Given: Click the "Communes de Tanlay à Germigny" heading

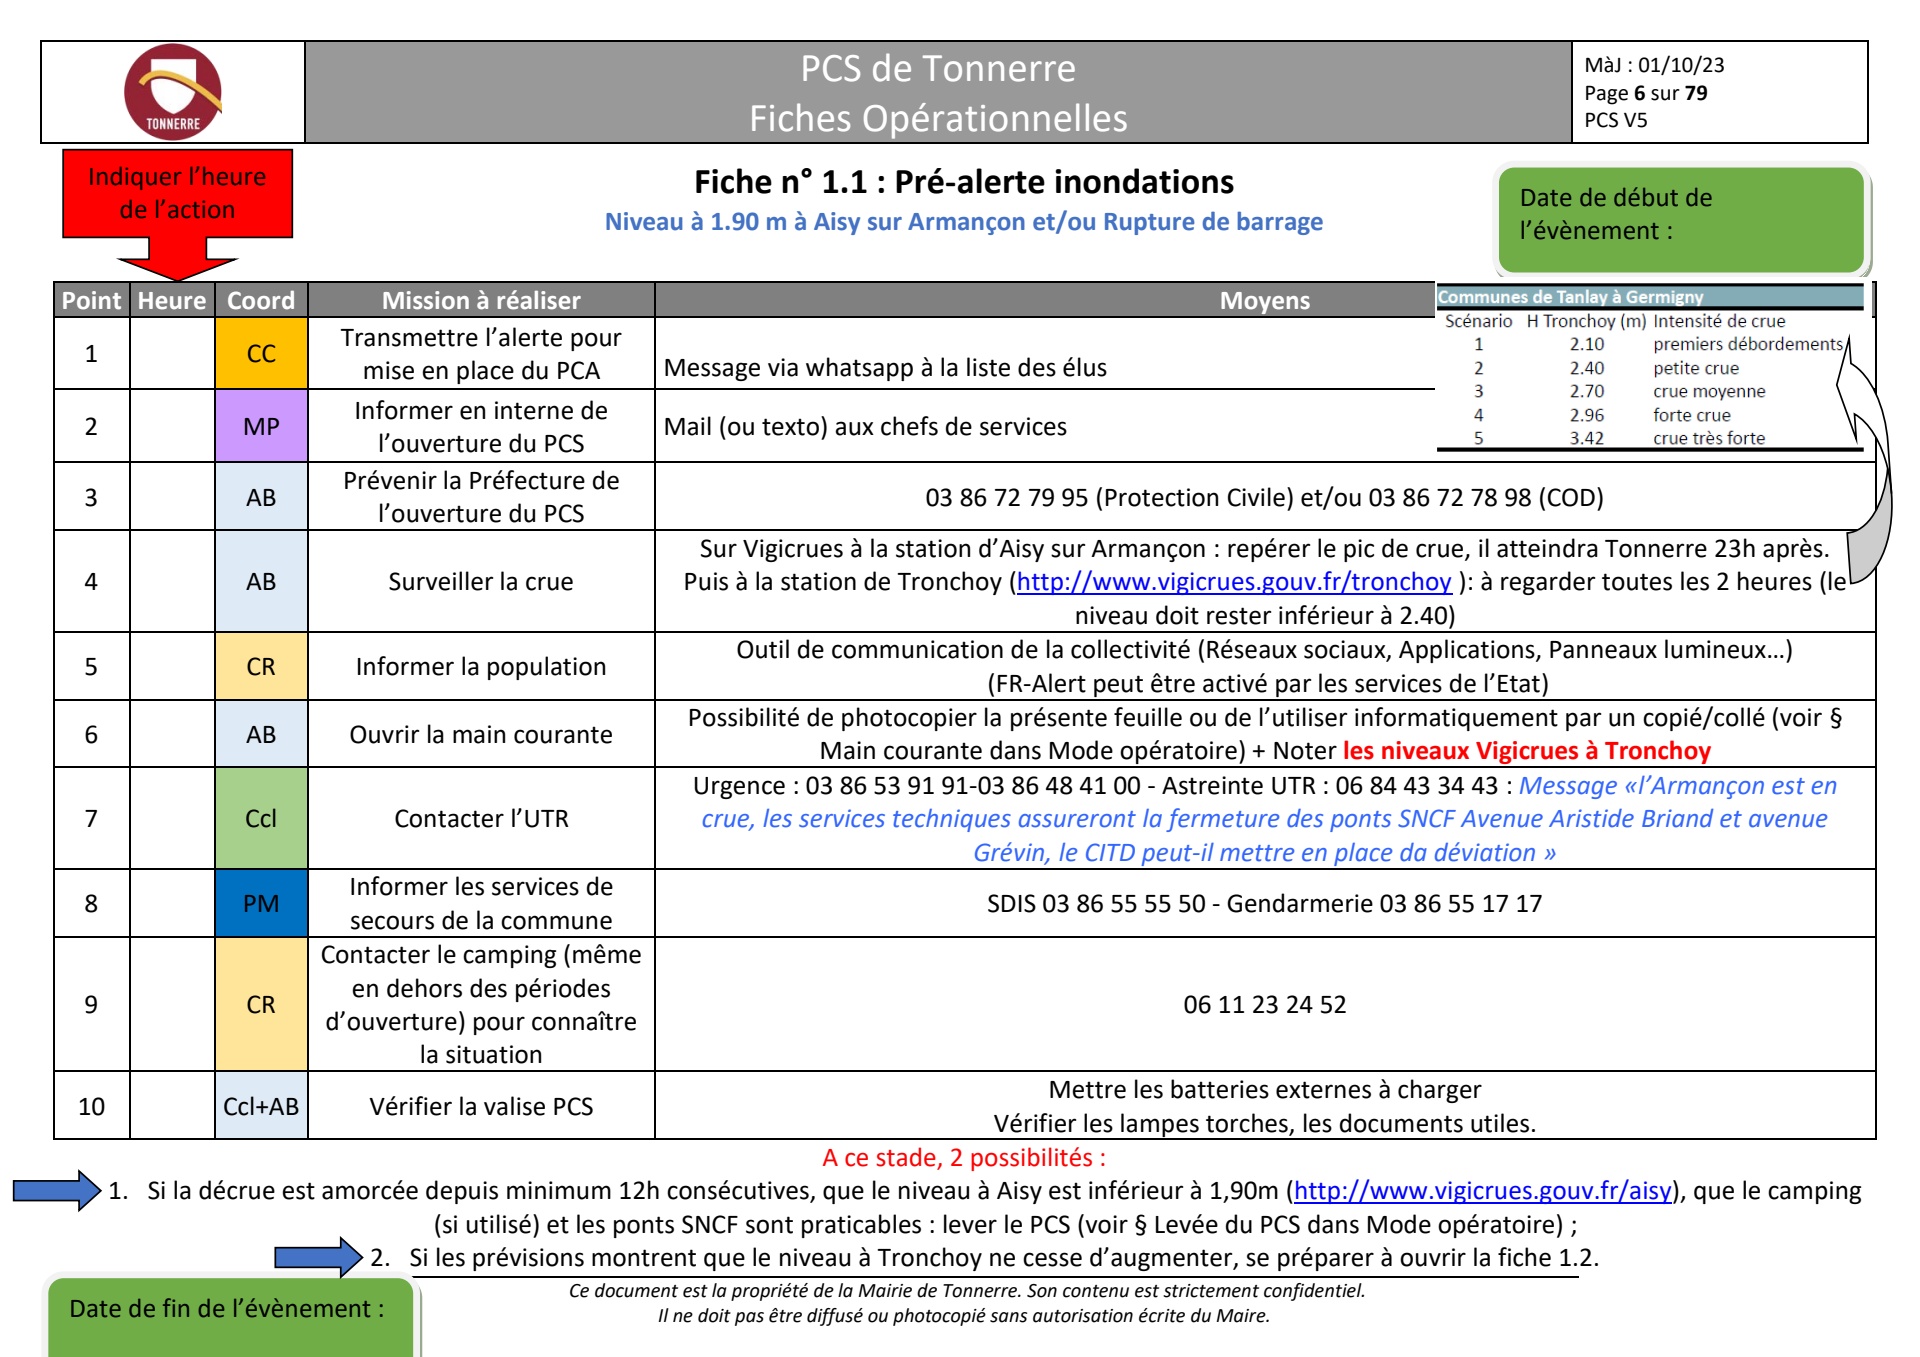Looking at the screenshot, I should click(x=1570, y=297).
